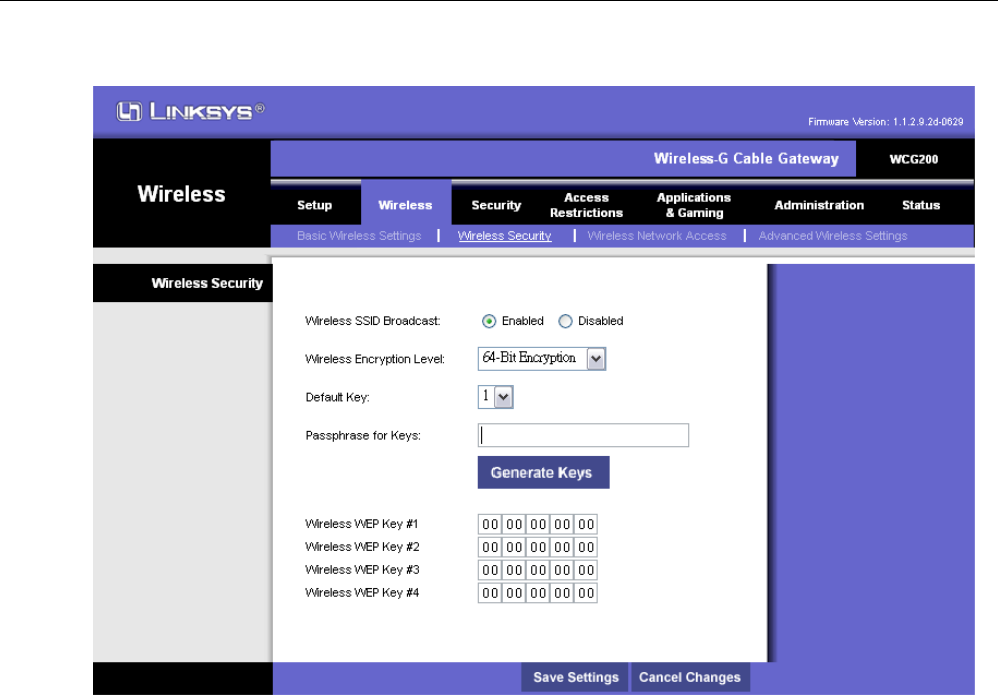
Task: Click first byte field of WEP Key #4
Action: pos(490,593)
